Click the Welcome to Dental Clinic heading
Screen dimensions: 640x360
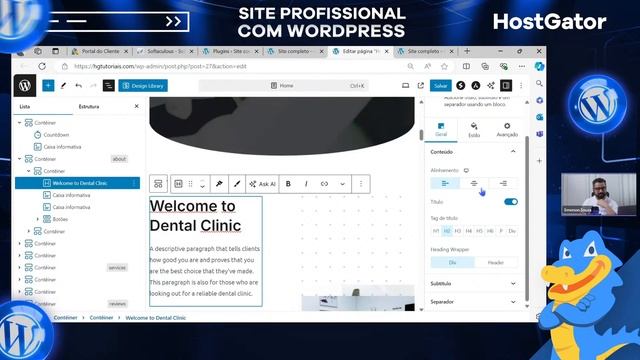click(196, 216)
